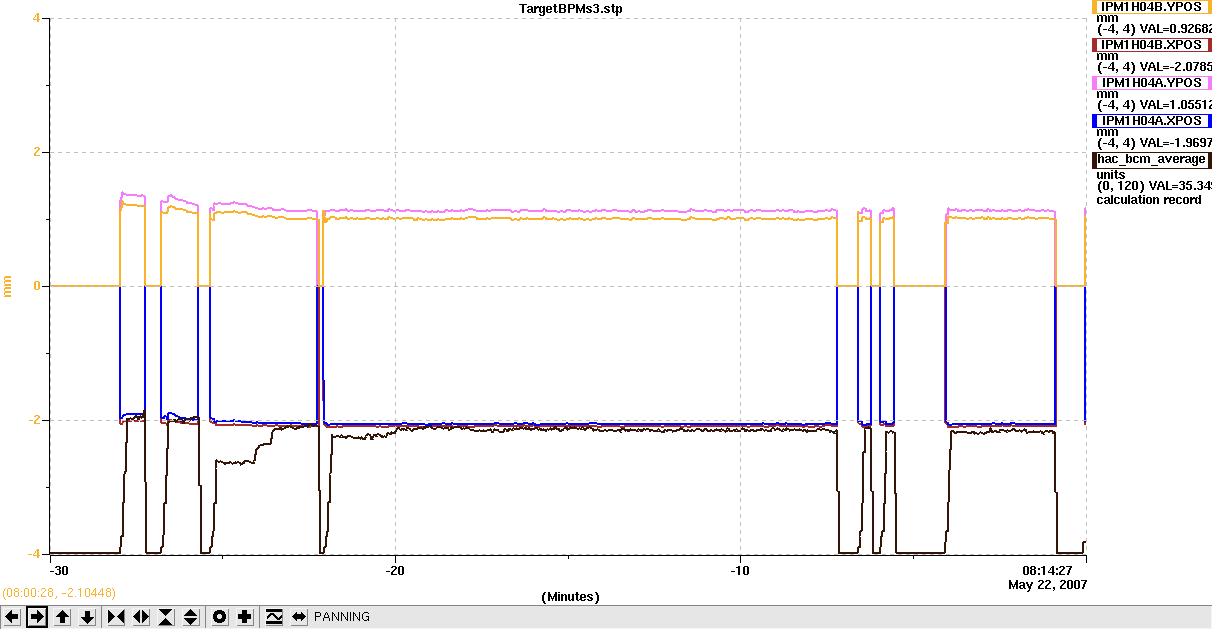This screenshot has height=629, width=1212.
Task: Select the IPM1H04A.YPOS legend entry
Action: click(1151, 82)
